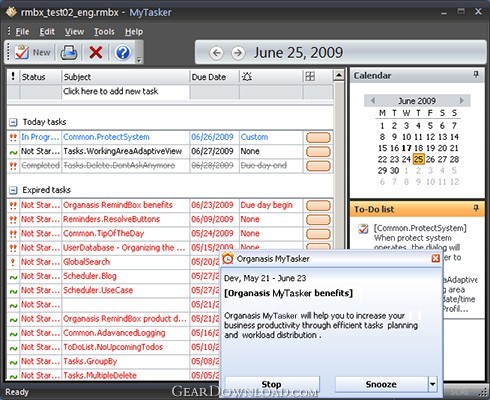Image resolution: width=490 pixels, height=400 pixels.
Task: Go to next day arrow button
Action: click(238, 53)
